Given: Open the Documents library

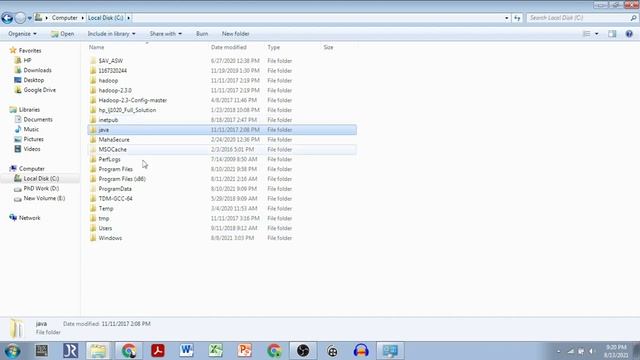Looking at the screenshot, I should 38,120.
